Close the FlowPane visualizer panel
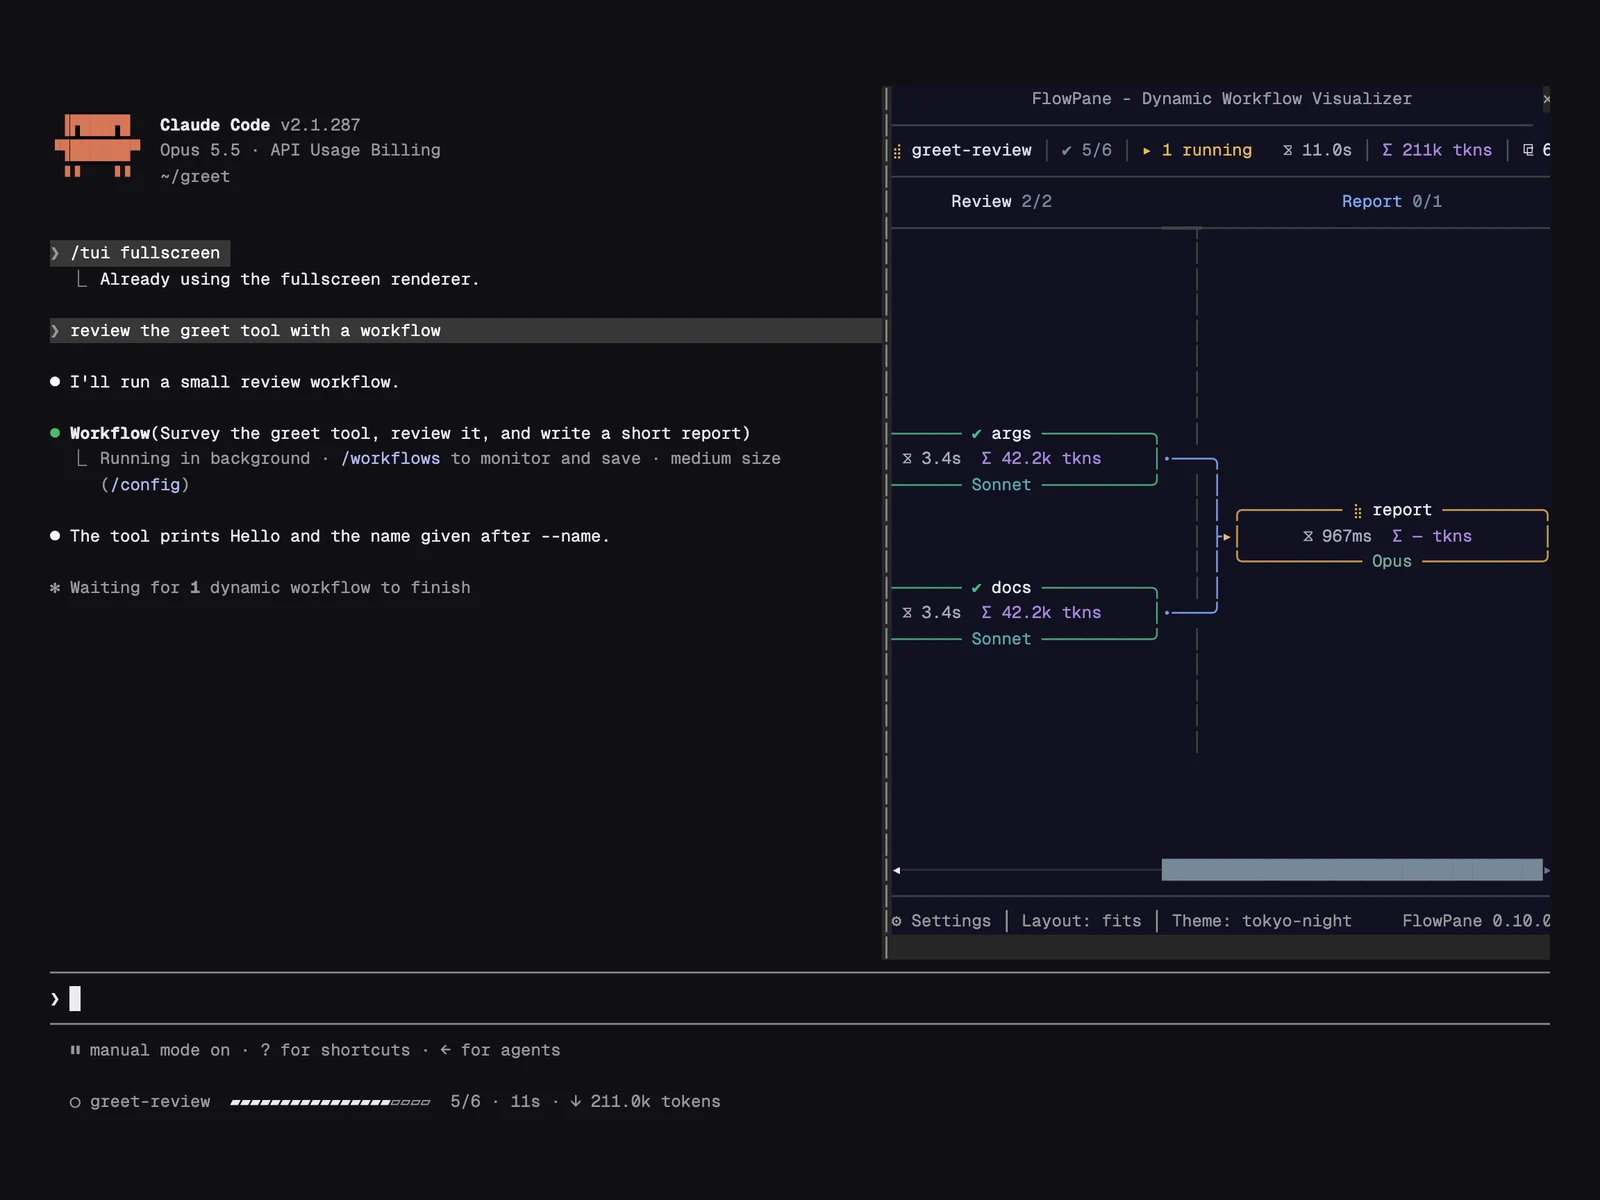Viewport: 1600px width, 1200px height. pyautogui.click(x=1546, y=99)
